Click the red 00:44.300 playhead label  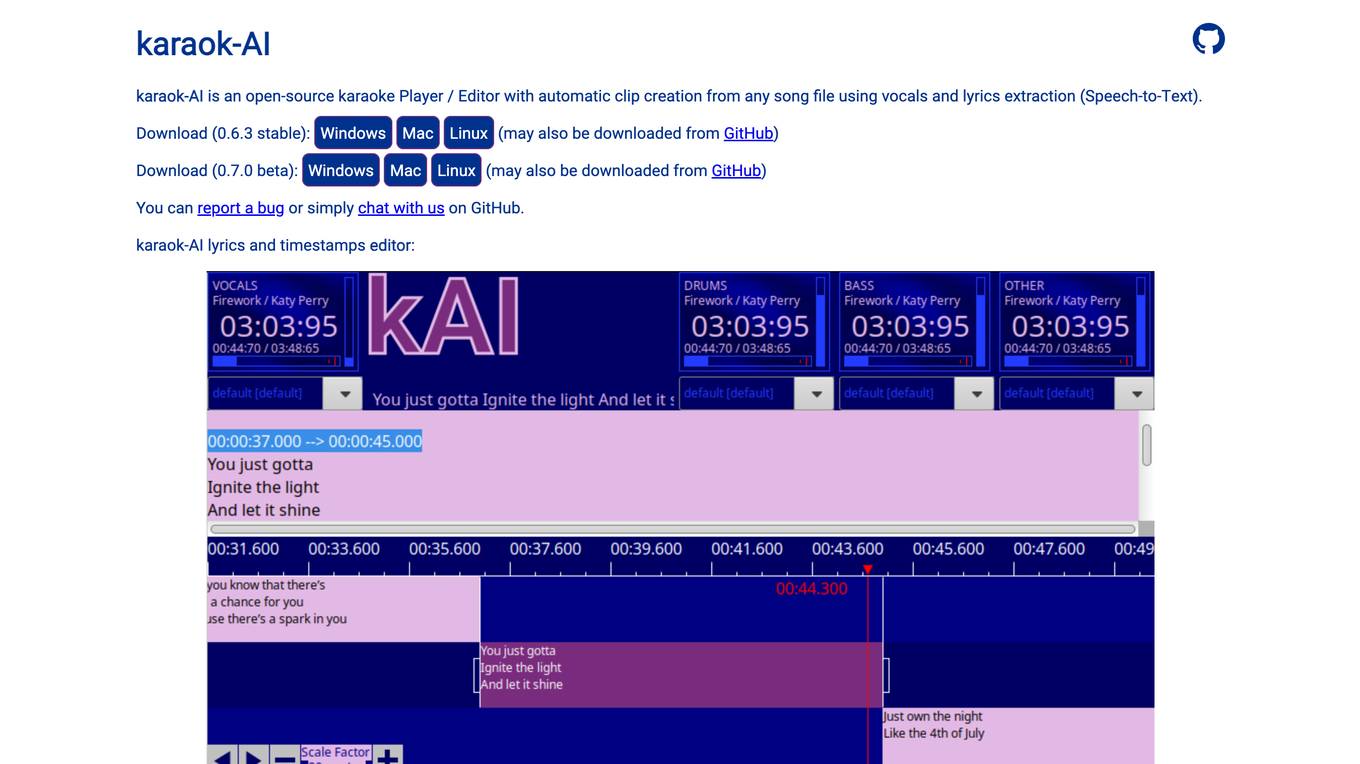[x=811, y=589]
